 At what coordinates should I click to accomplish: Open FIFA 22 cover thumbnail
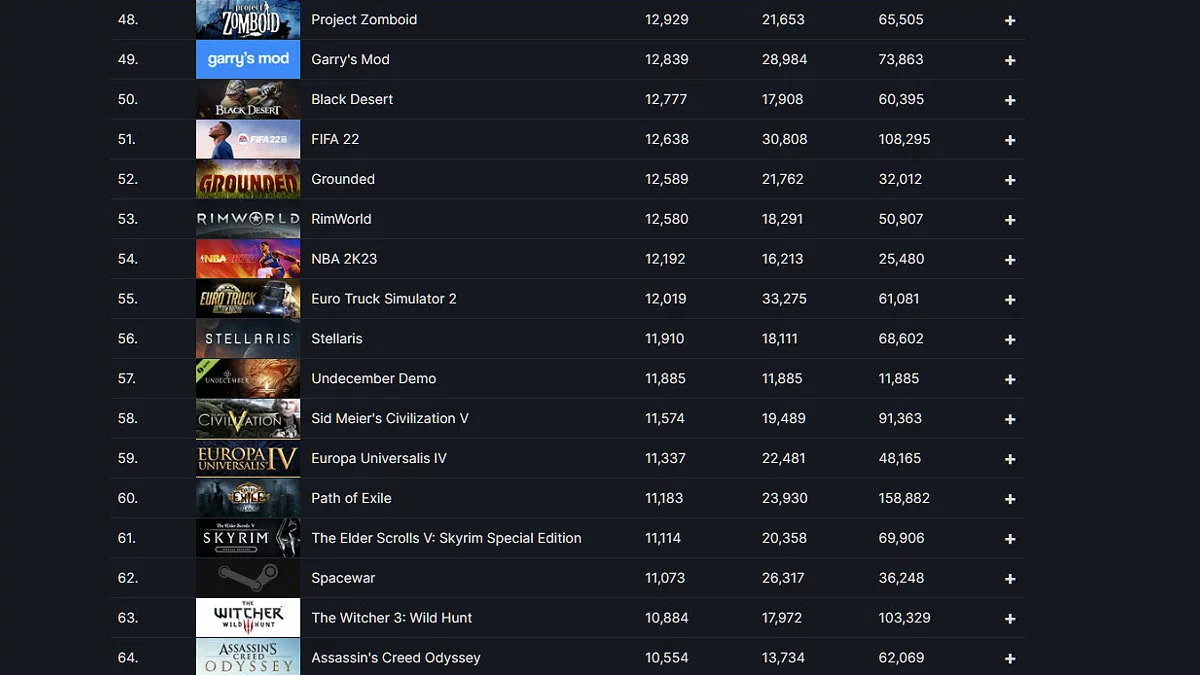point(248,139)
